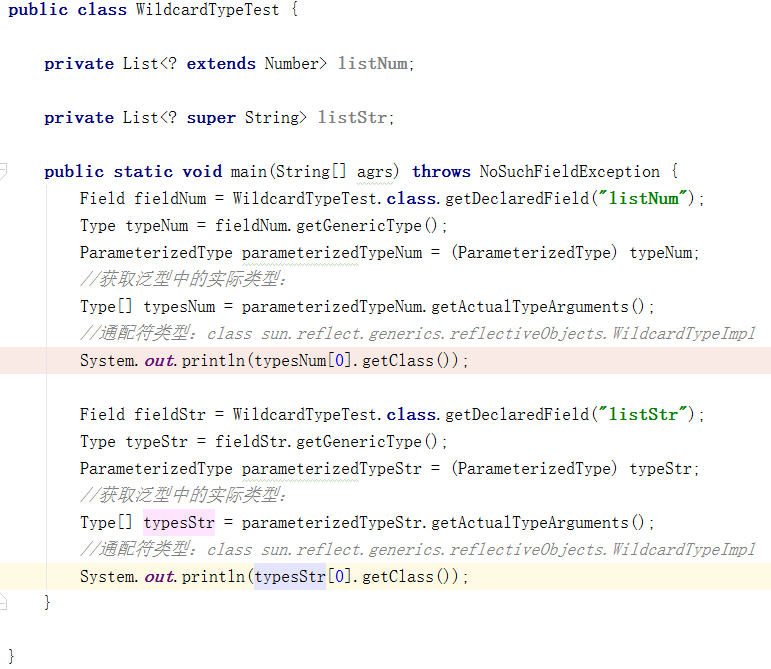The image size is (771, 669).
Task: Click the pink-highlighted typesStr variable declaration
Action: 179,523
